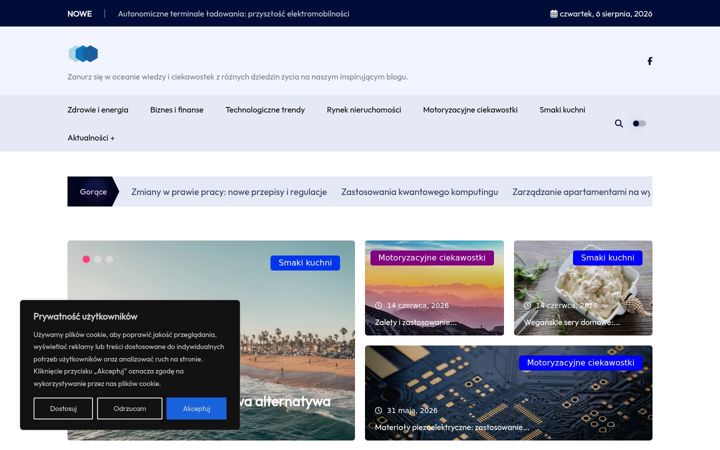Click the Akceptuj cookie button
The image size is (720, 450).
click(197, 408)
